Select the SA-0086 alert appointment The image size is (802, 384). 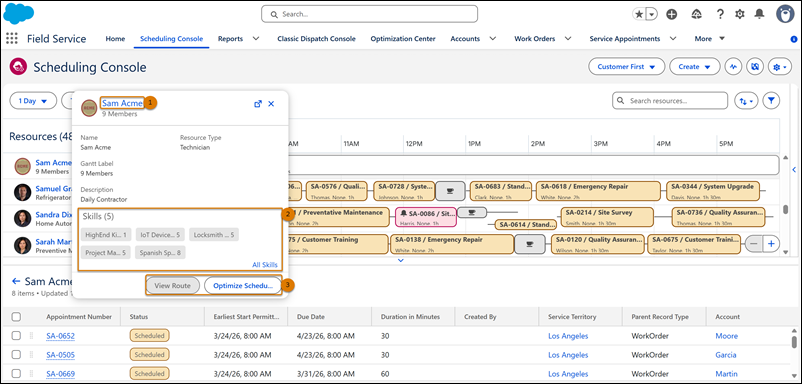coord(426,217)
